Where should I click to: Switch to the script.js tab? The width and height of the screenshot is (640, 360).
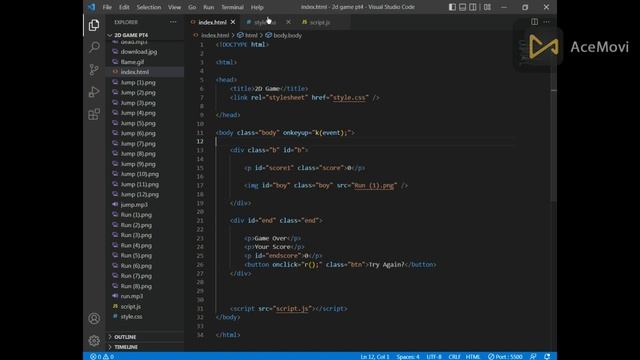pyautogui.click(x=320, y=22)
